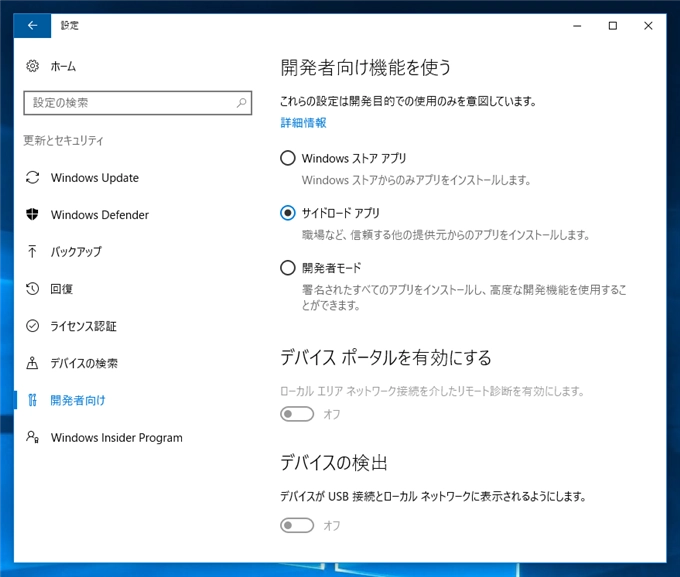Click the Windows Update refresh icon
The image size is (680, 577).
(33, 177)
